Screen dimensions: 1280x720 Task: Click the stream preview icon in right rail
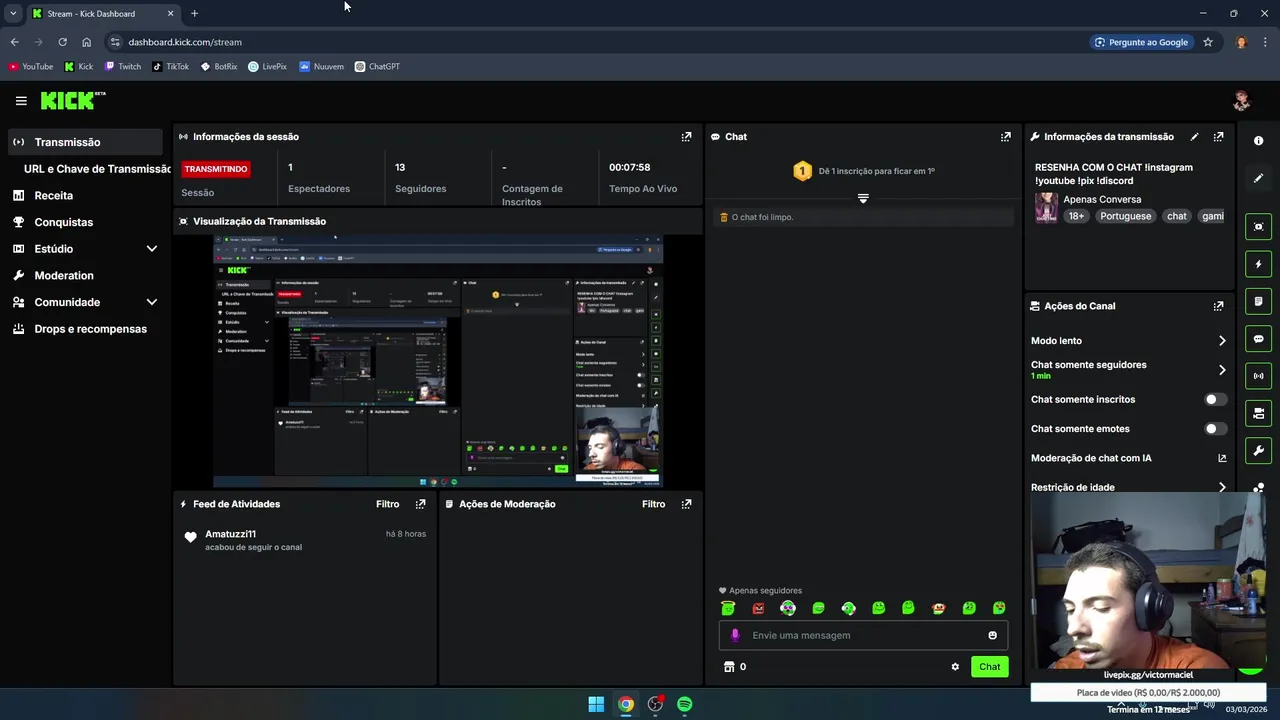point(1258,227)
